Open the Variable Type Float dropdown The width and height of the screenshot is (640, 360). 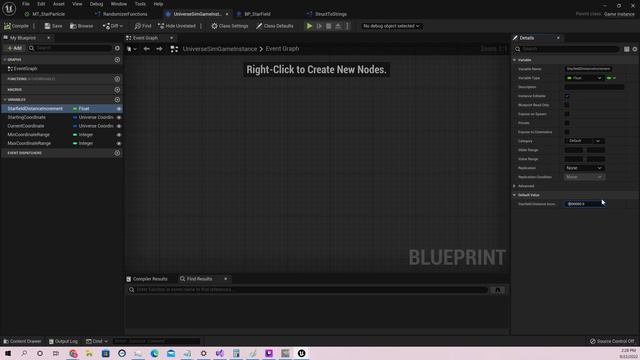pos(584,78)
